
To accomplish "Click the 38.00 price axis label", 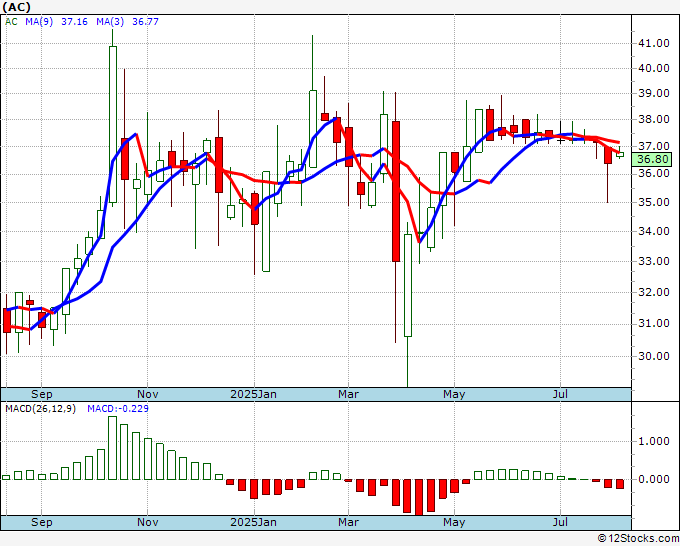I will click(x=653, y=119).
